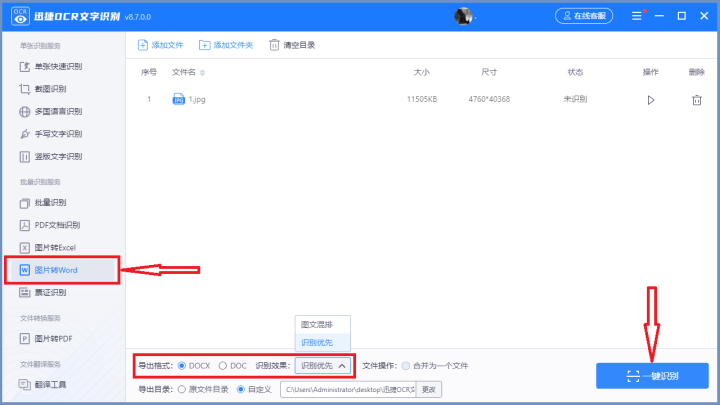Pick 识别优先 from the dropdown list

point(323,343)
